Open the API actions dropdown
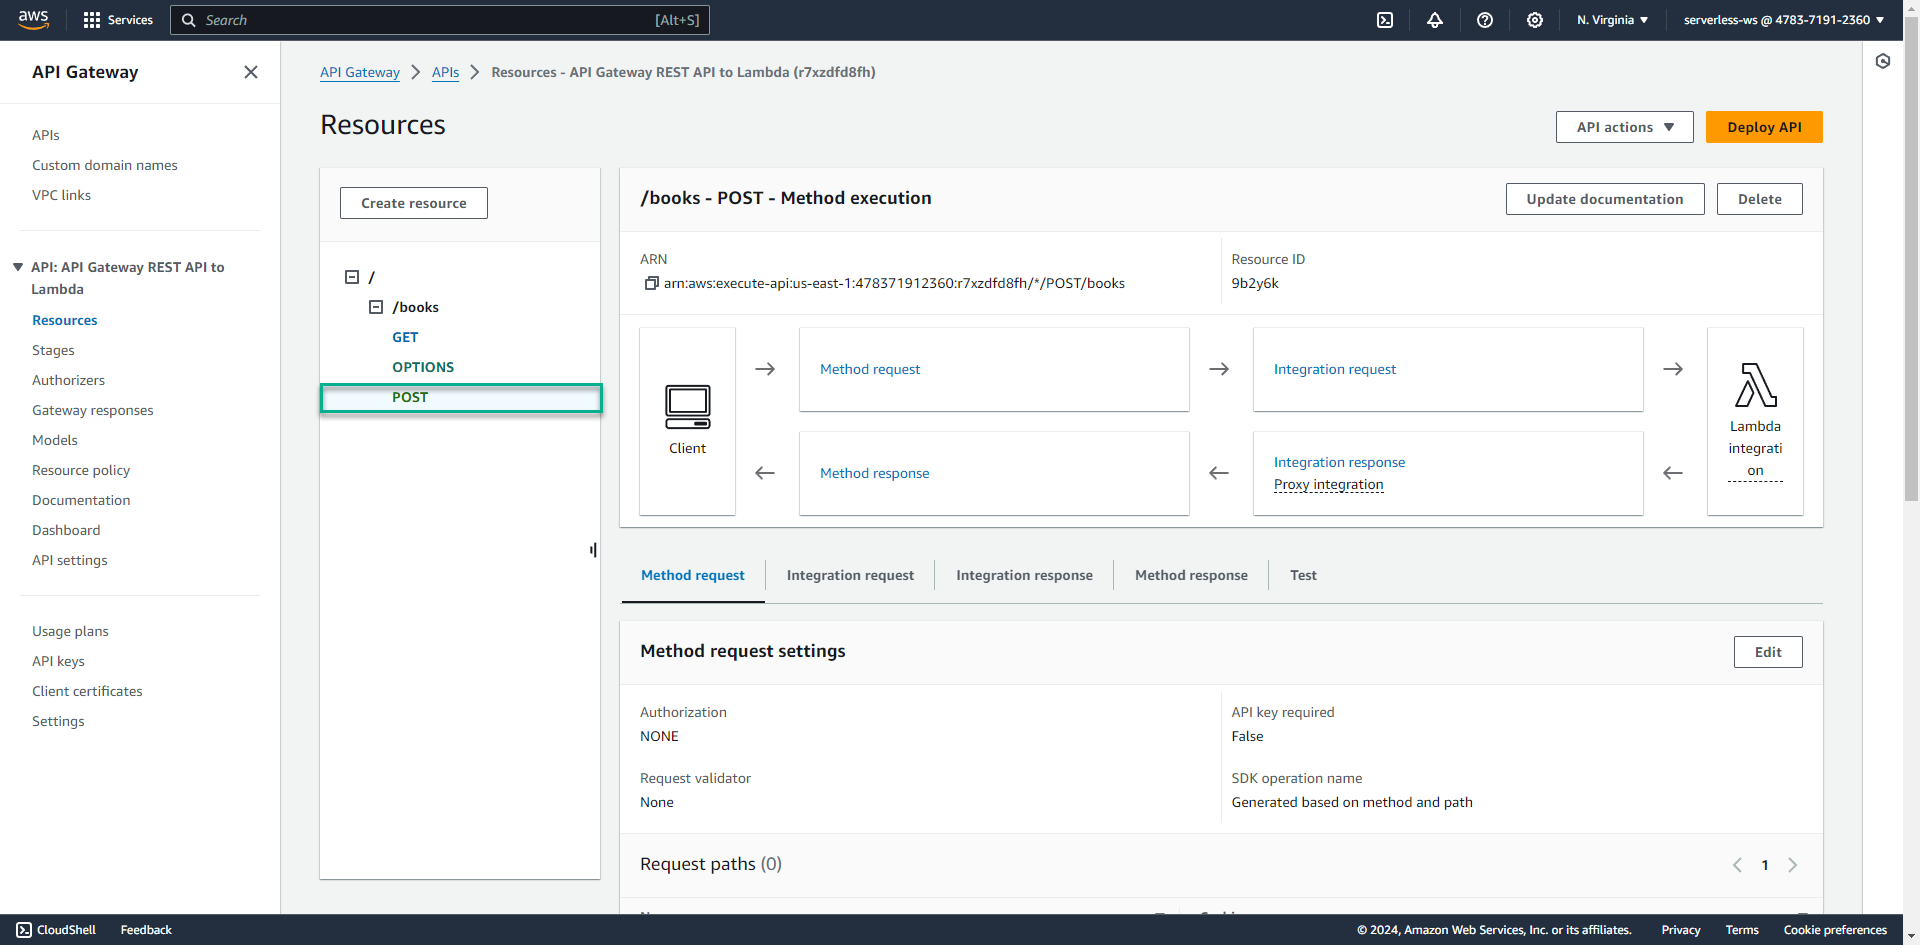The height and width of the screenshot is (945, 1920). (x=1625, y=127)
